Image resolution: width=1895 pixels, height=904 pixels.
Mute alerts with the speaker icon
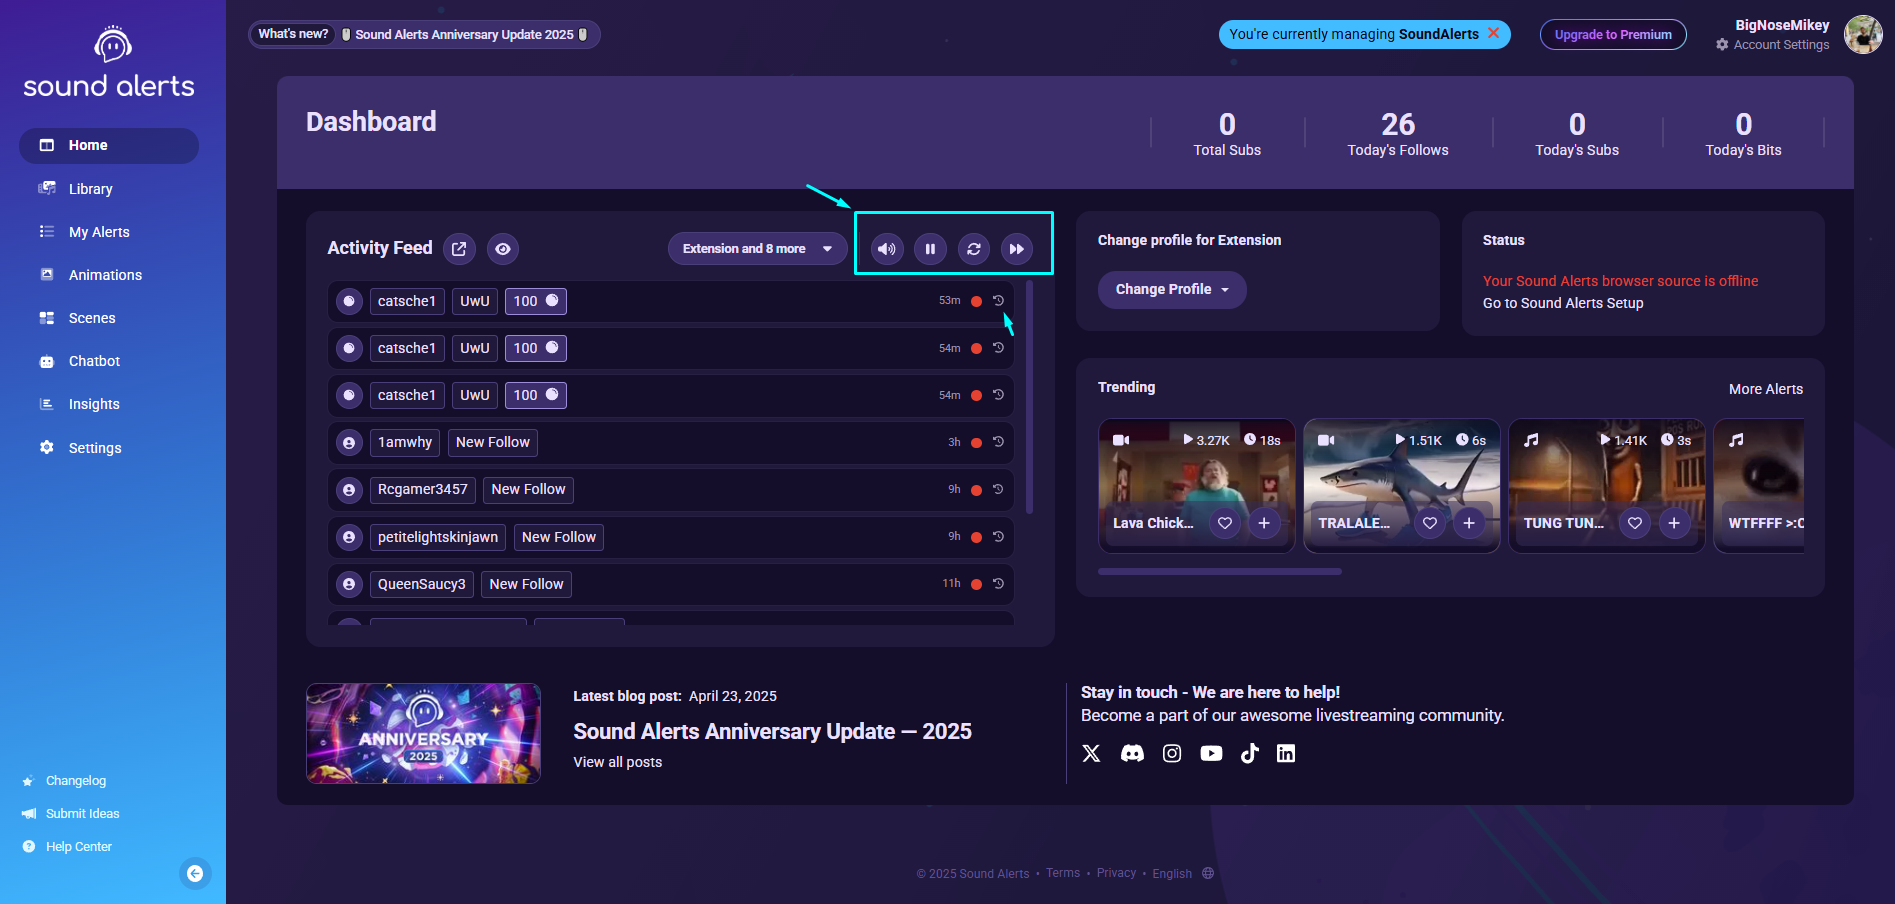[x=887, y=249]
